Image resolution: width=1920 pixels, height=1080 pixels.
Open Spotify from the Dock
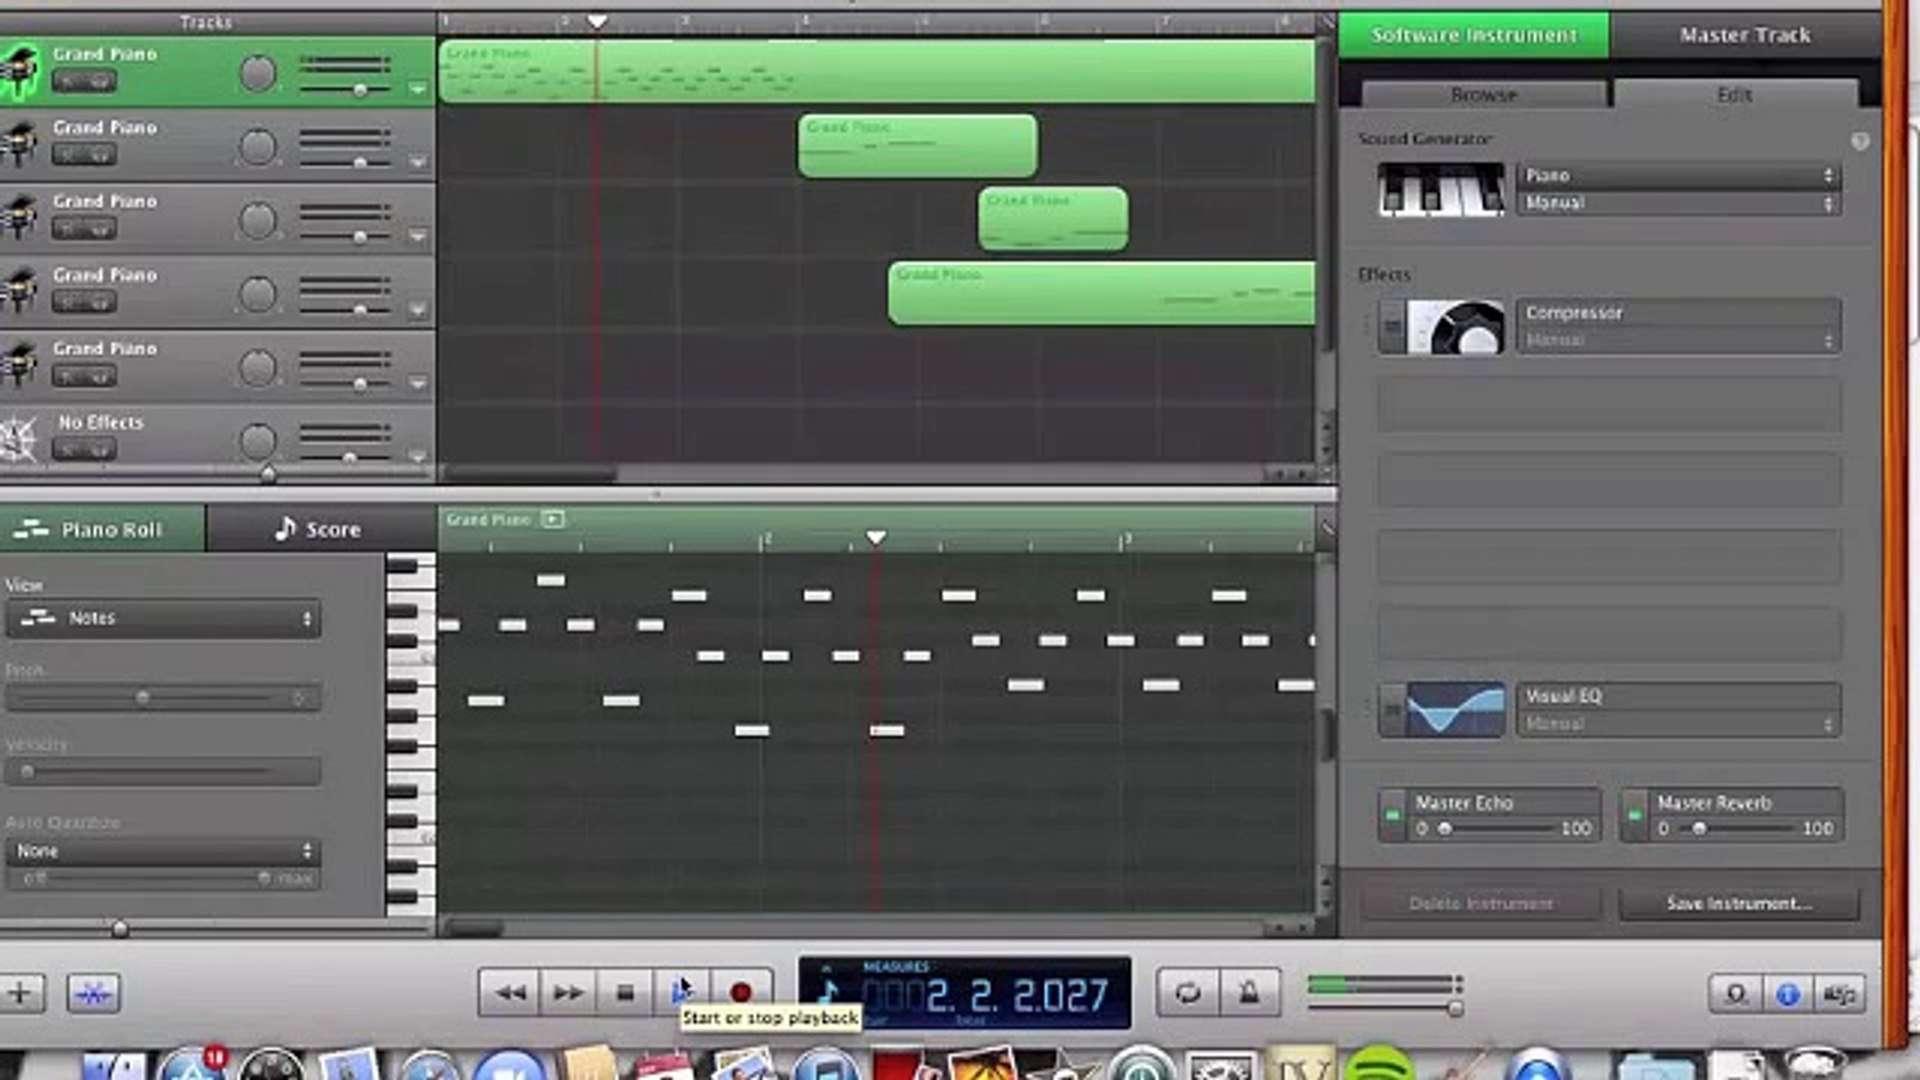tap(1380, 1064)
